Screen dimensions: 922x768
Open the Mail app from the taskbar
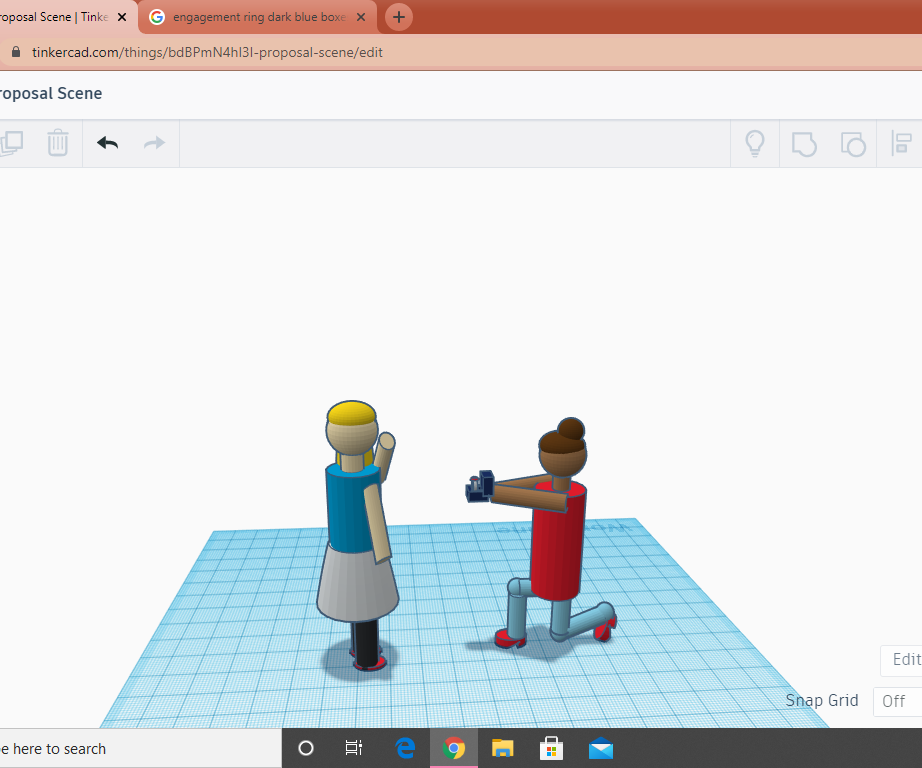[600, 747]
